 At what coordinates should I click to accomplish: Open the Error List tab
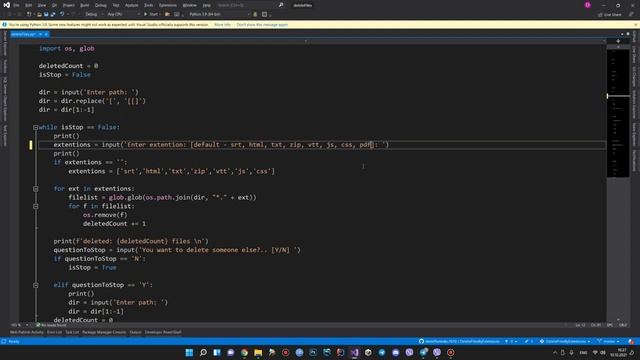[54, 332]
